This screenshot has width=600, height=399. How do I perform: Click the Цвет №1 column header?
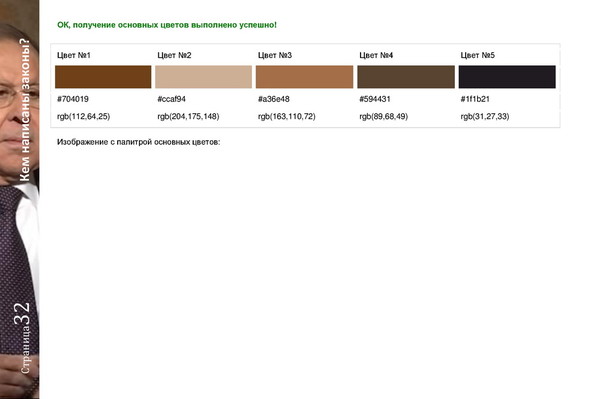74,55
